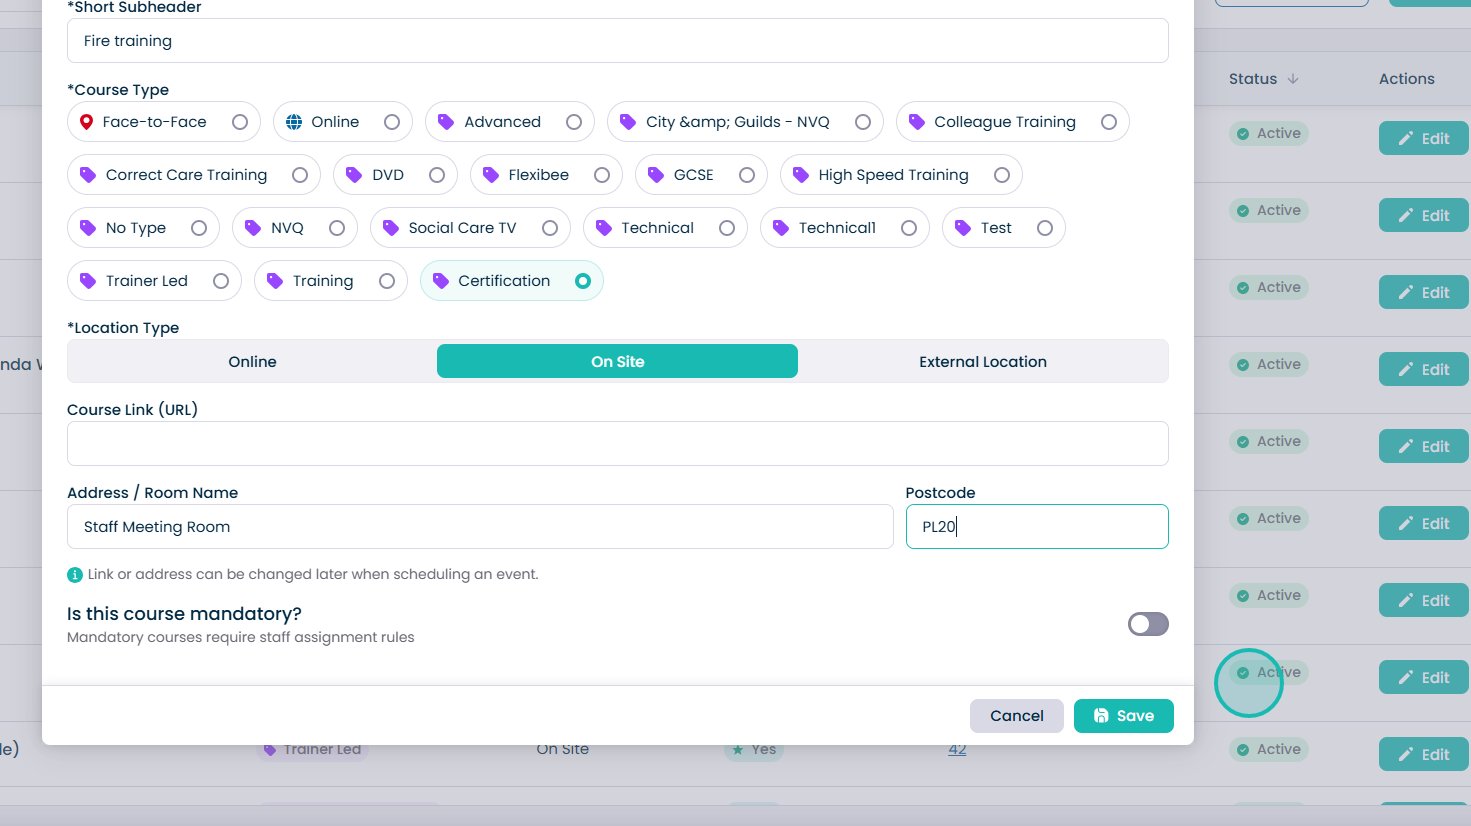
Task: Select the Face-to-Face course type radio
Action: (240, 122)
